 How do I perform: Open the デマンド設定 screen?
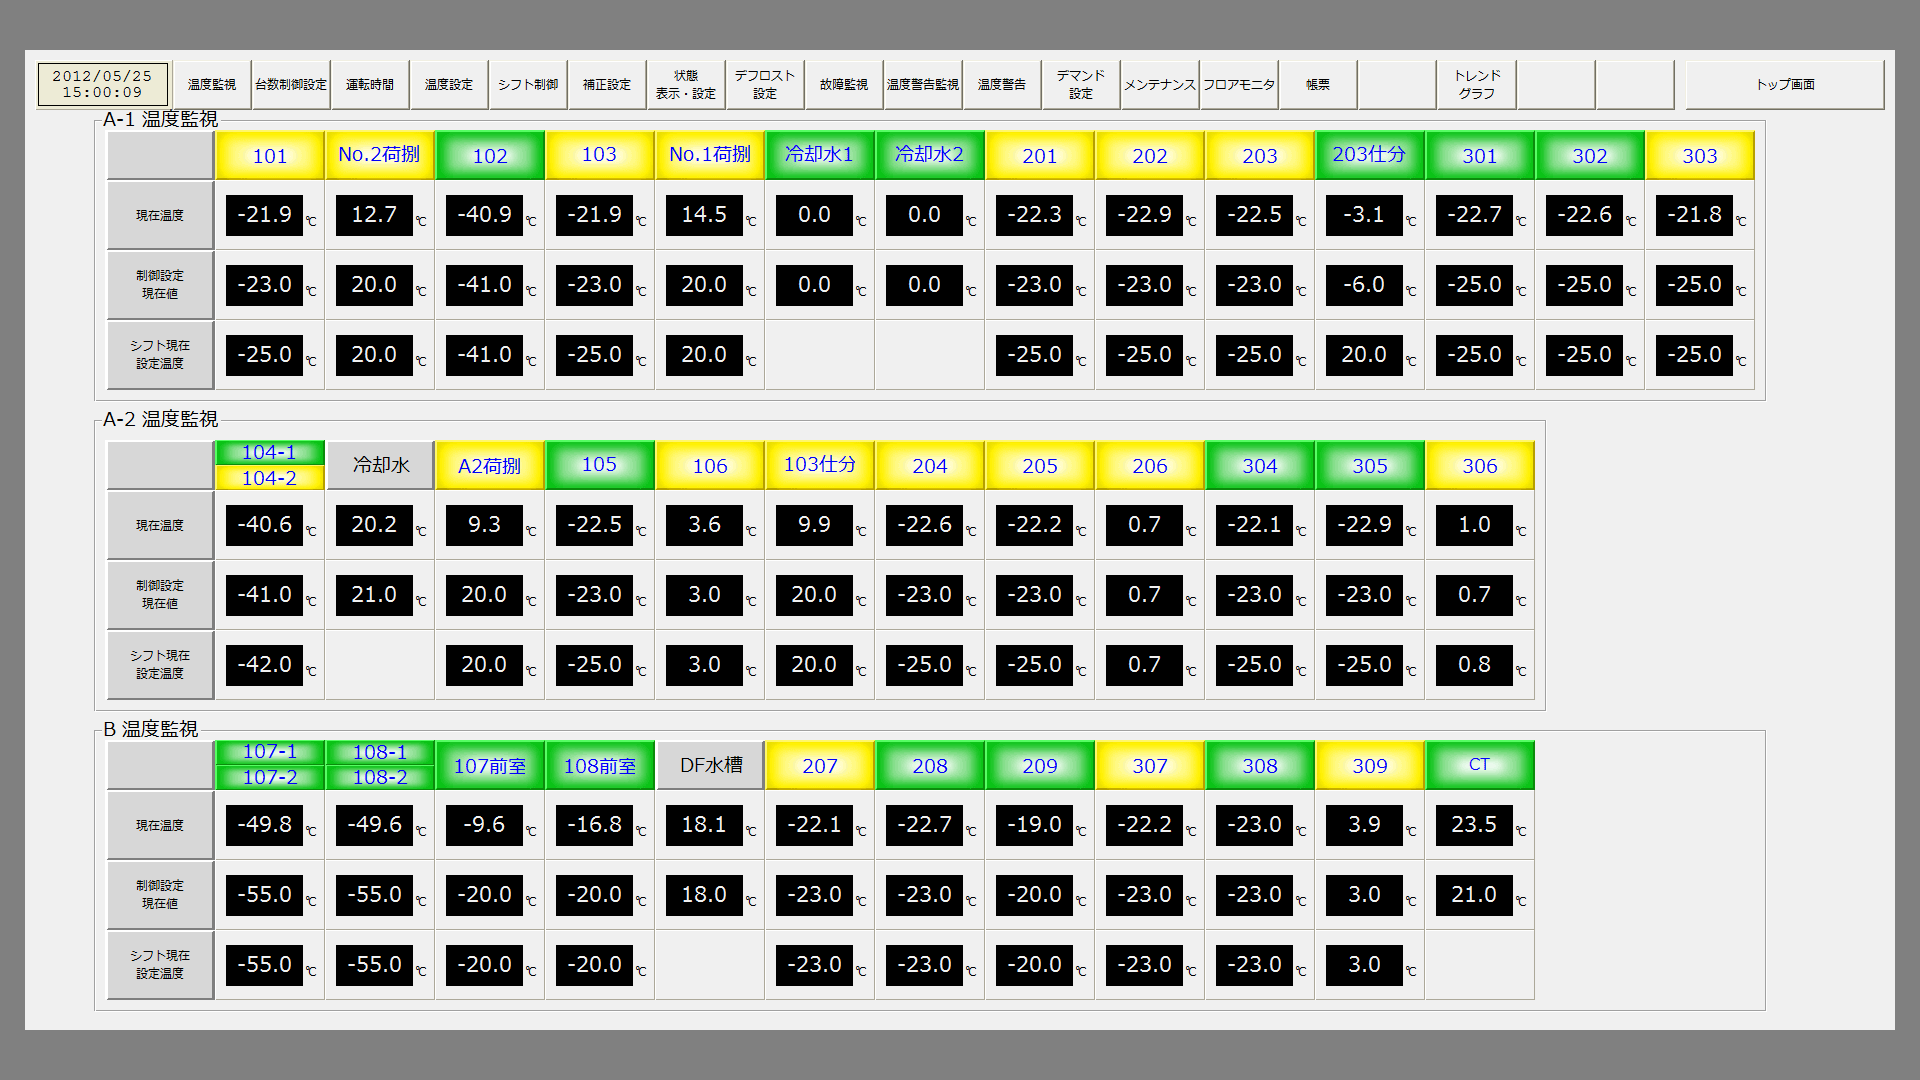tap(1081, 85)
